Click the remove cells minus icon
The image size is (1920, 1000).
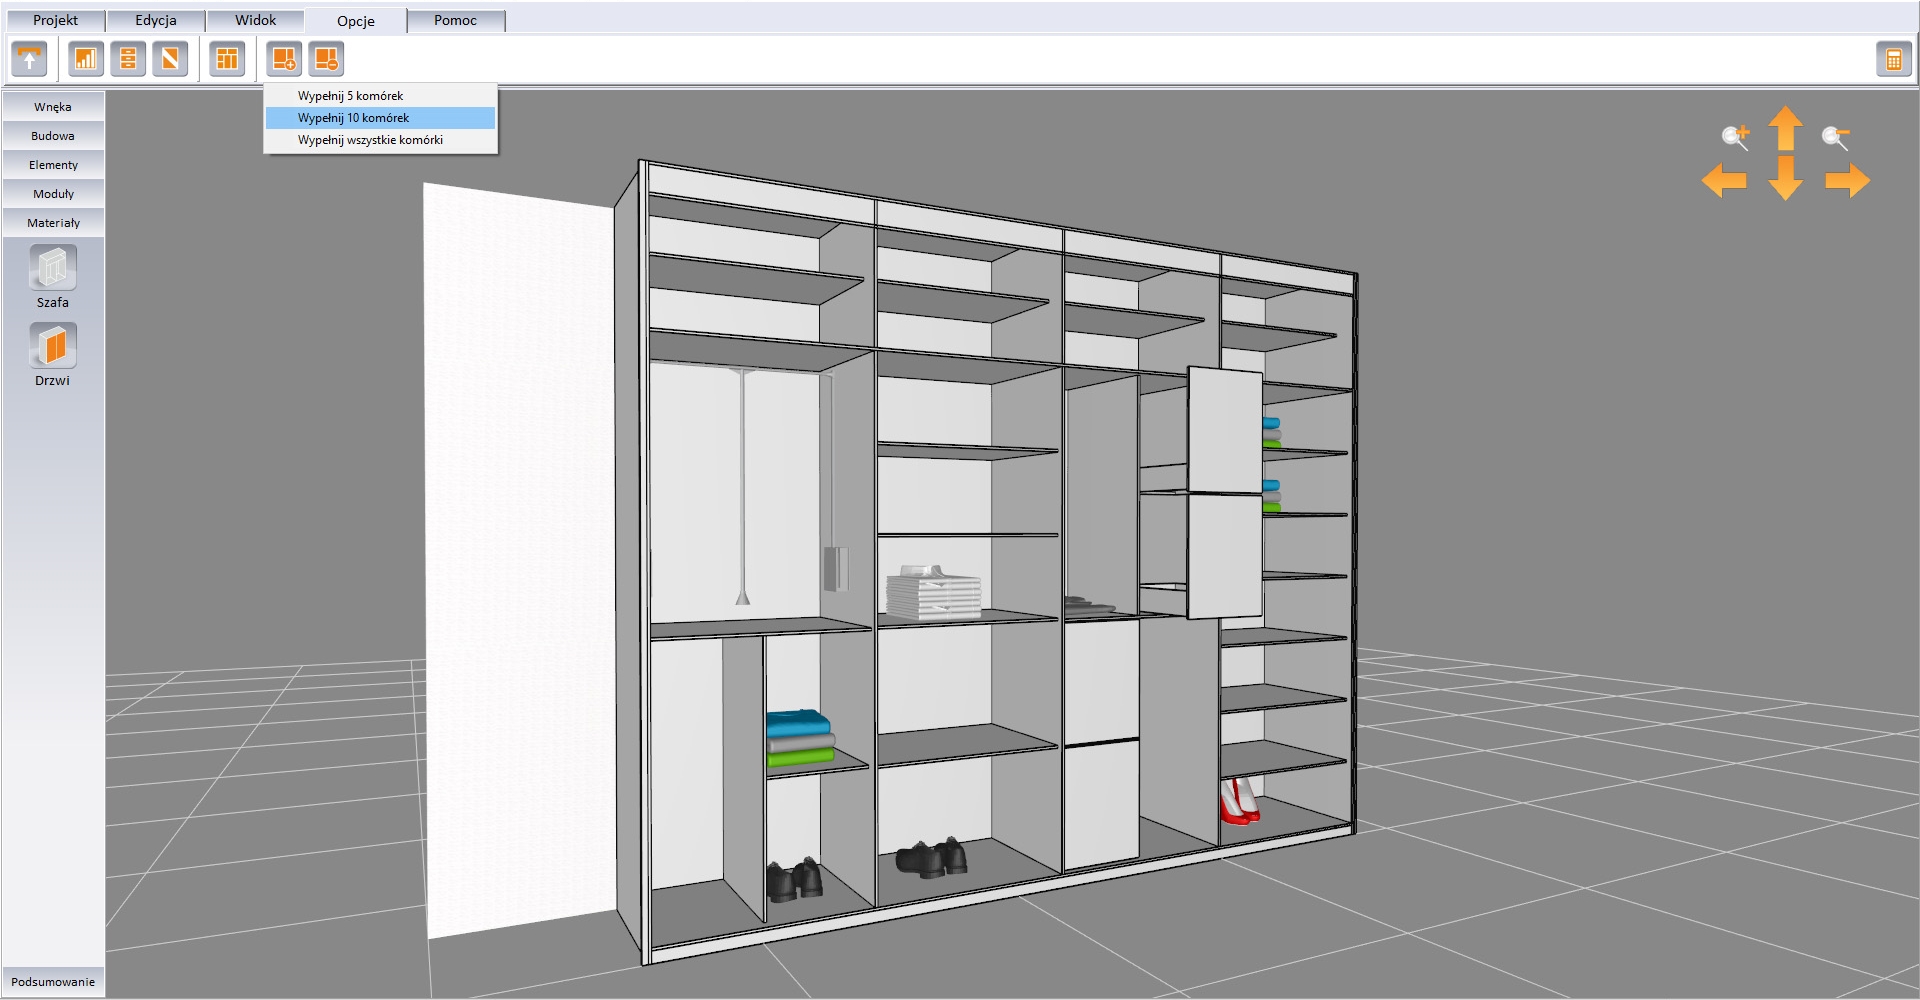[x=326, y=60]
